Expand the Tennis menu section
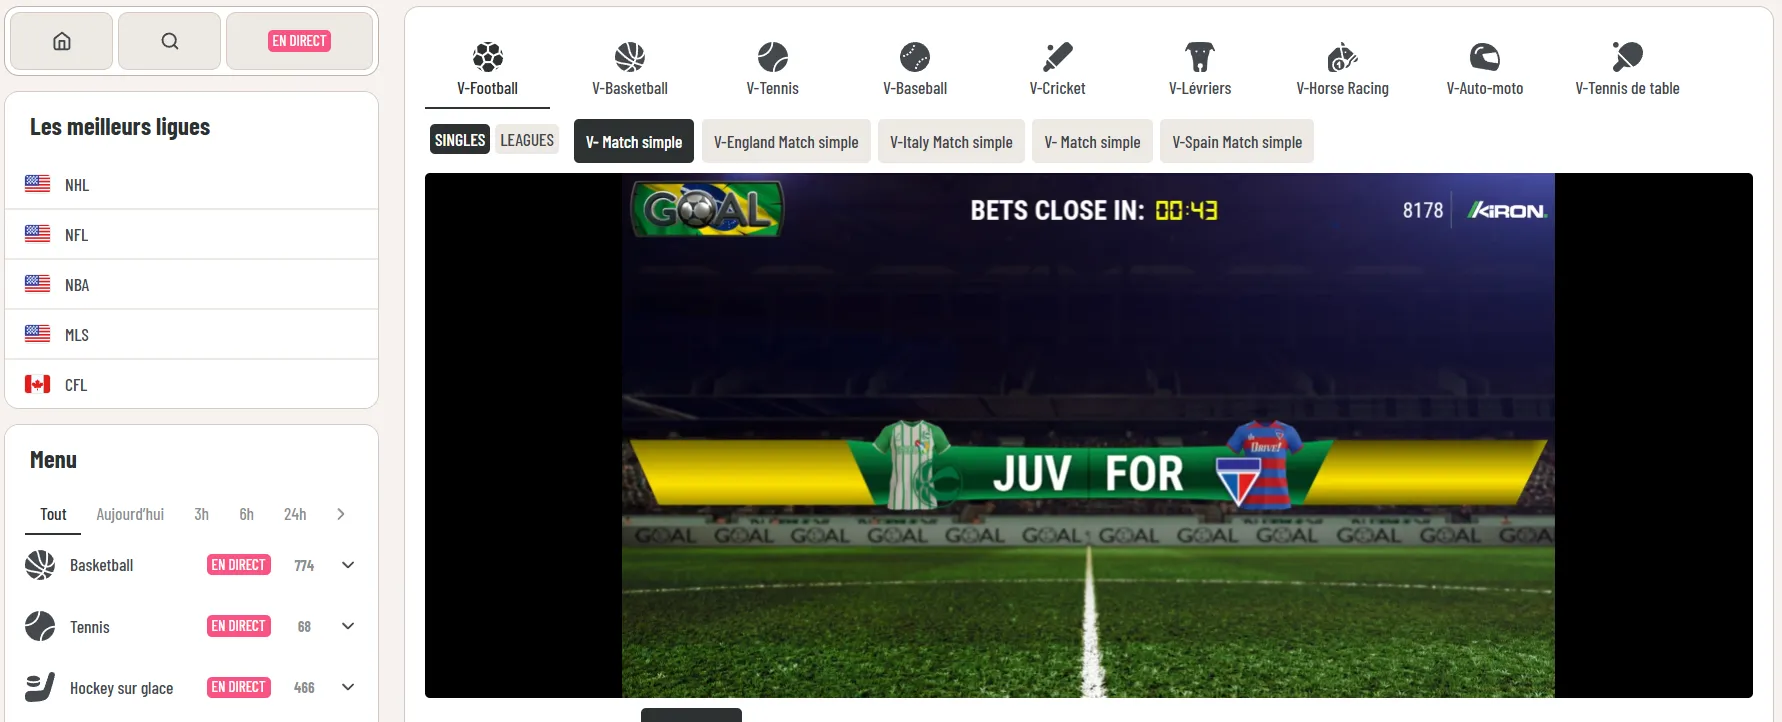This screenshot has width=1782, height=722. click(x=348, y=626)
